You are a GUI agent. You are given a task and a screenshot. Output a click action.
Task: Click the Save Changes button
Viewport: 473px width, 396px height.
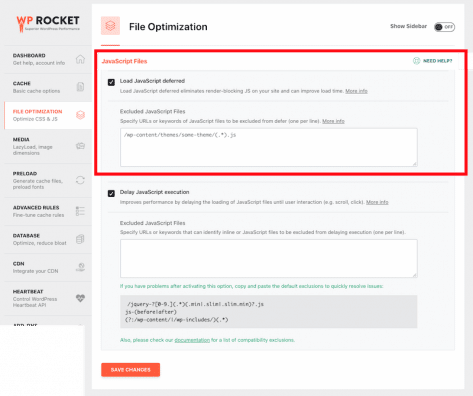click(131, 370)
